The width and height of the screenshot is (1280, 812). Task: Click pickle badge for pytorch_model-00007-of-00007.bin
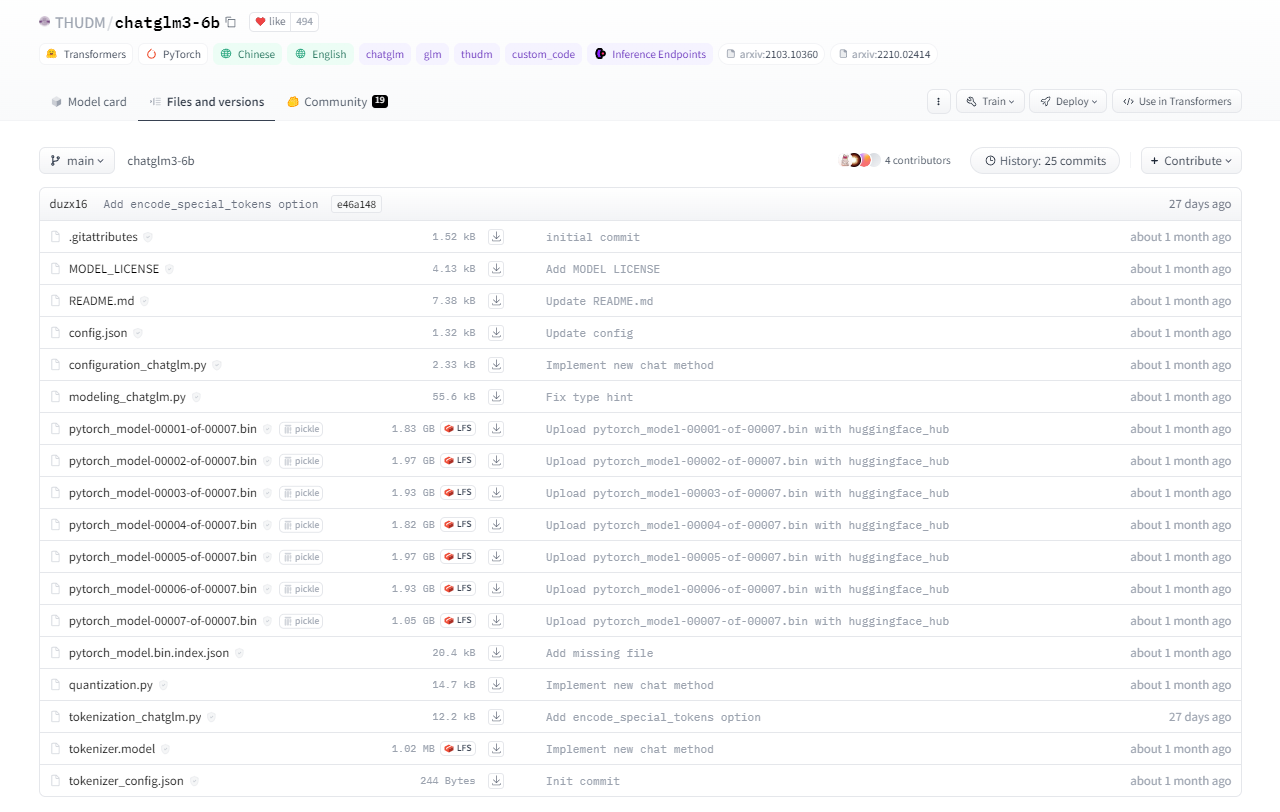pos(301,621)
